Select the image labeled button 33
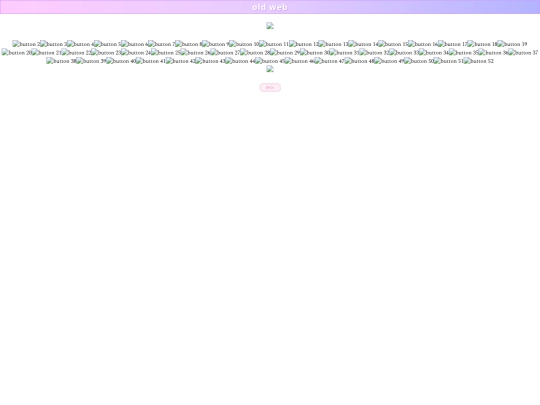Viewport: 540px width, 405px height. (x=404, y=53)
